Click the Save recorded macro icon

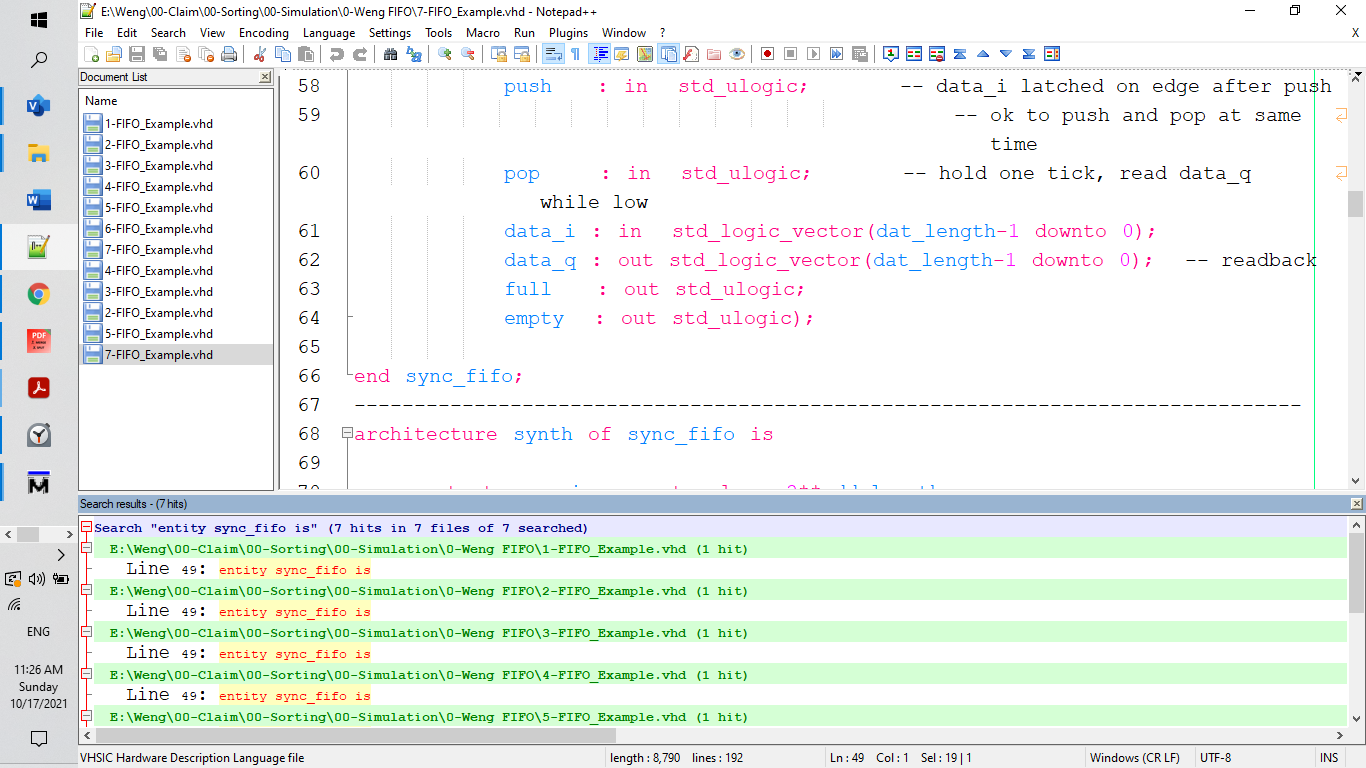click(859, 54)
